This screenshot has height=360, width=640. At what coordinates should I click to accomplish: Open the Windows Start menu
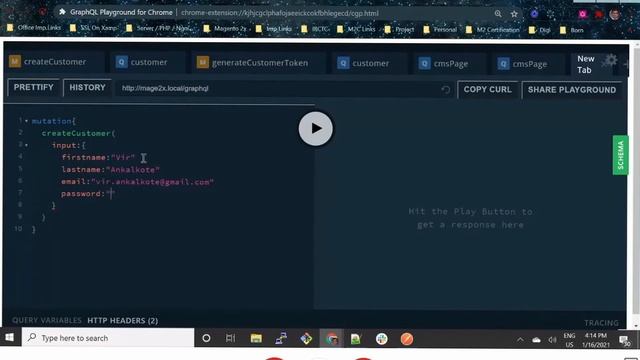pyautogui.click(x=10, y=337)
